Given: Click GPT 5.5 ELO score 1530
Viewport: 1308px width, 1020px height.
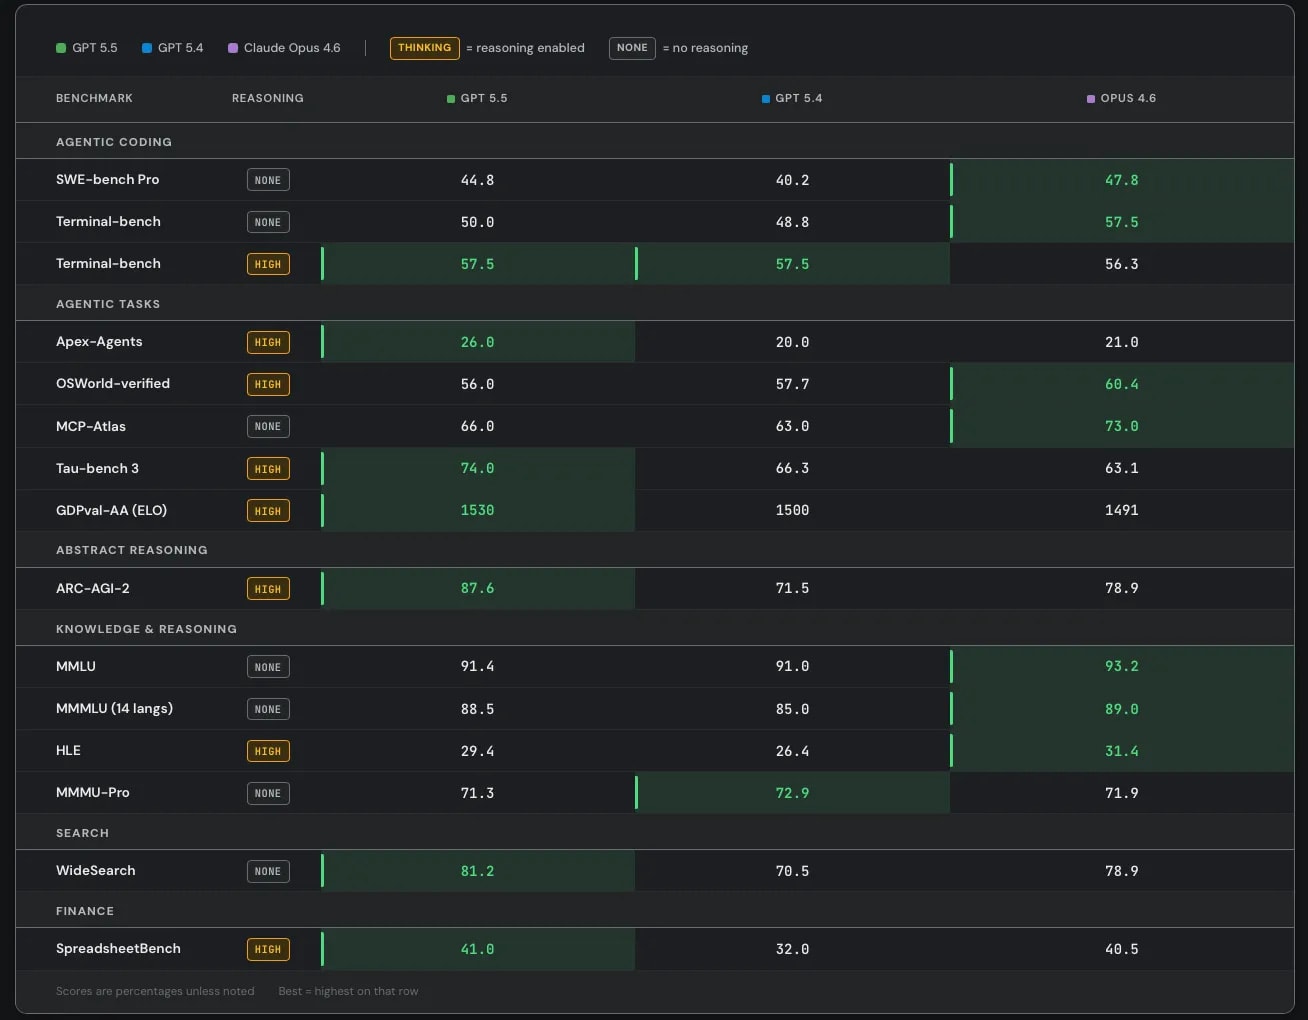Looking at the screenshot, I should coord(477,510).
